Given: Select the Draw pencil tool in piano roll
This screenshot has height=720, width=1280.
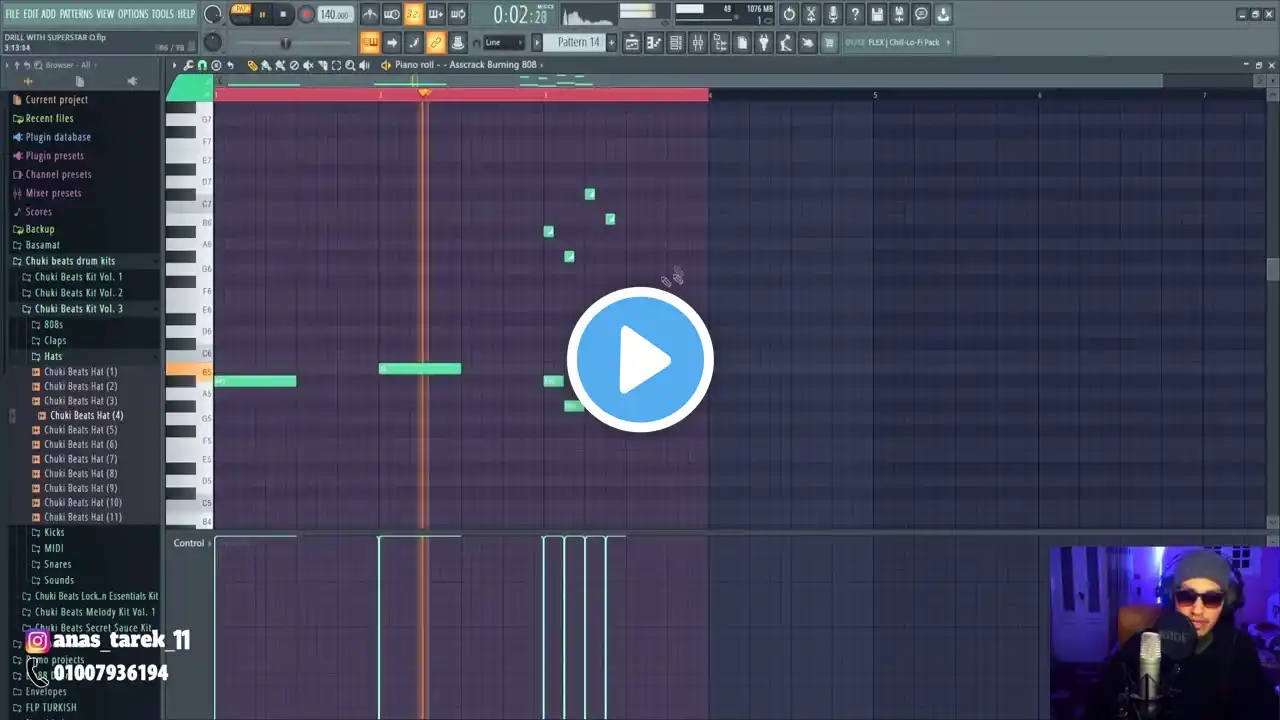Looking at the screenshot, I should (x=252, y=65).
